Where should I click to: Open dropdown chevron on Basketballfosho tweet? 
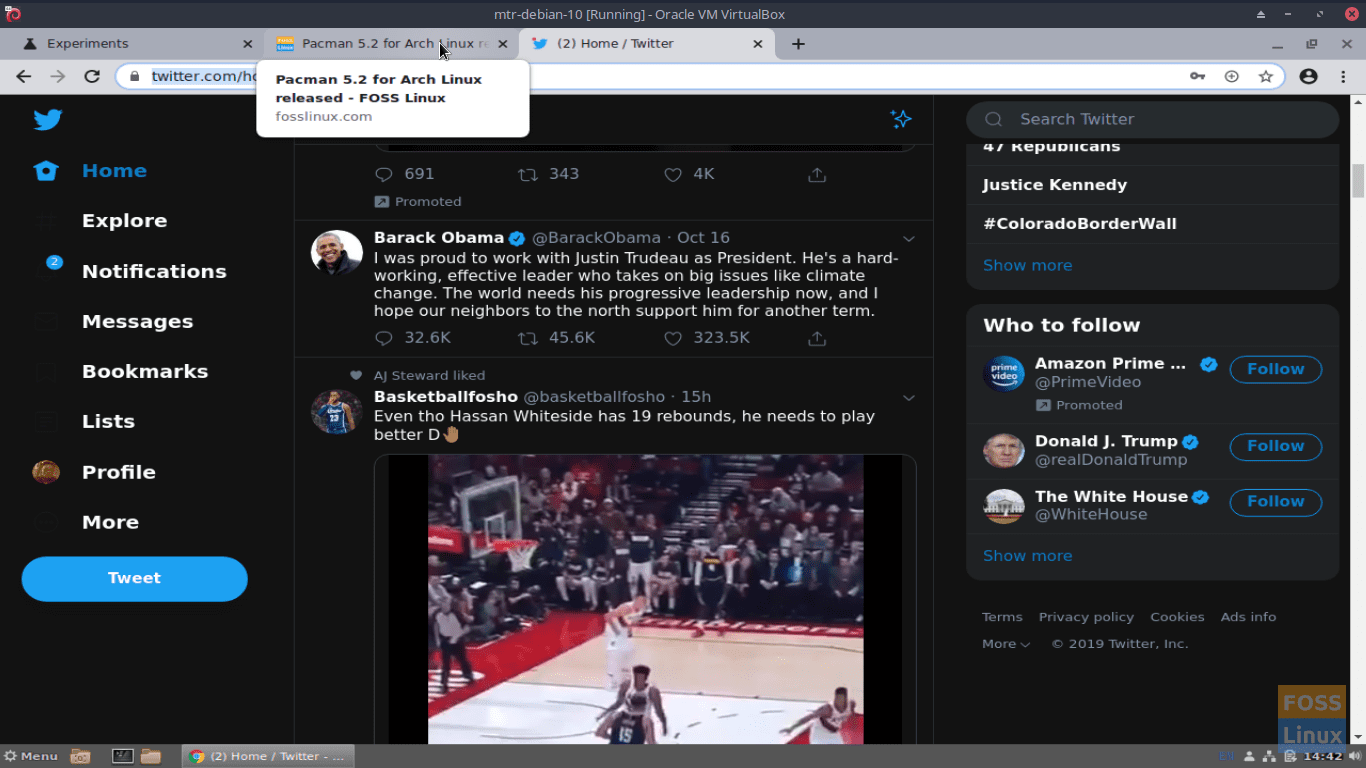point(909,398)
